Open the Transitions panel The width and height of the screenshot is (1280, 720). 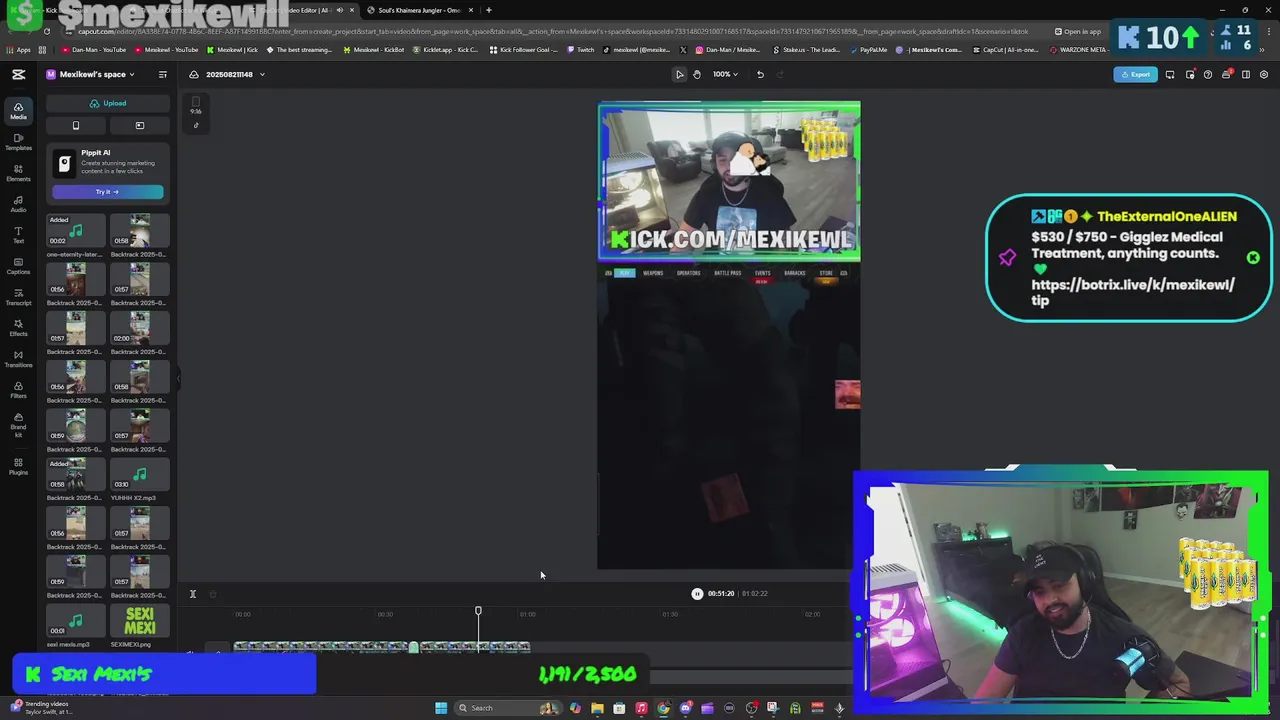[x=18, y=359]
